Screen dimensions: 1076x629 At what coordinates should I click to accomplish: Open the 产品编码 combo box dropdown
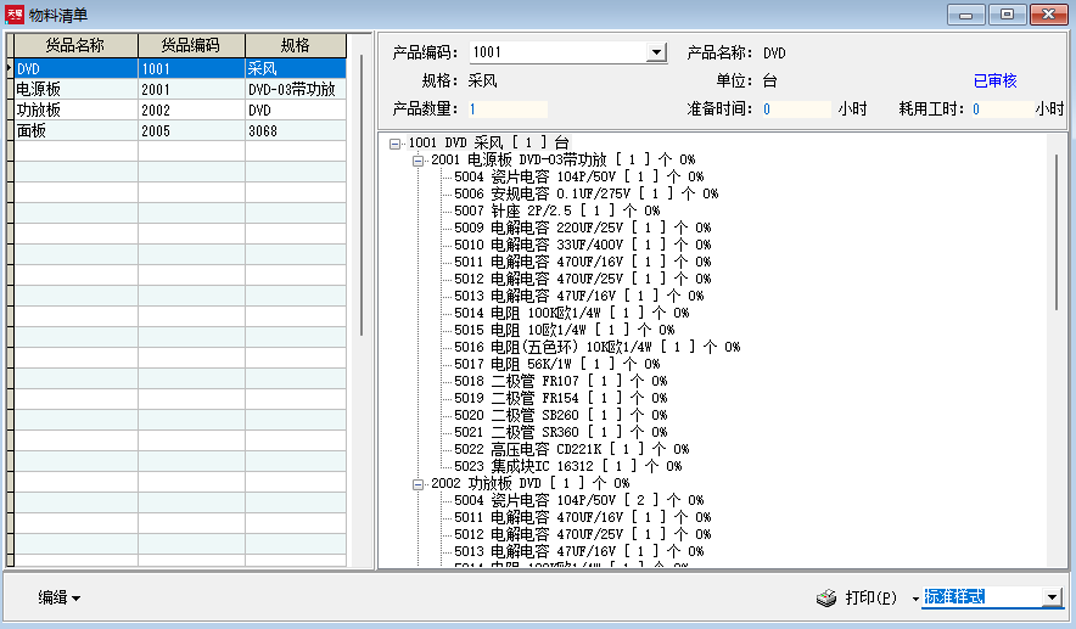[x=657, y=52]
